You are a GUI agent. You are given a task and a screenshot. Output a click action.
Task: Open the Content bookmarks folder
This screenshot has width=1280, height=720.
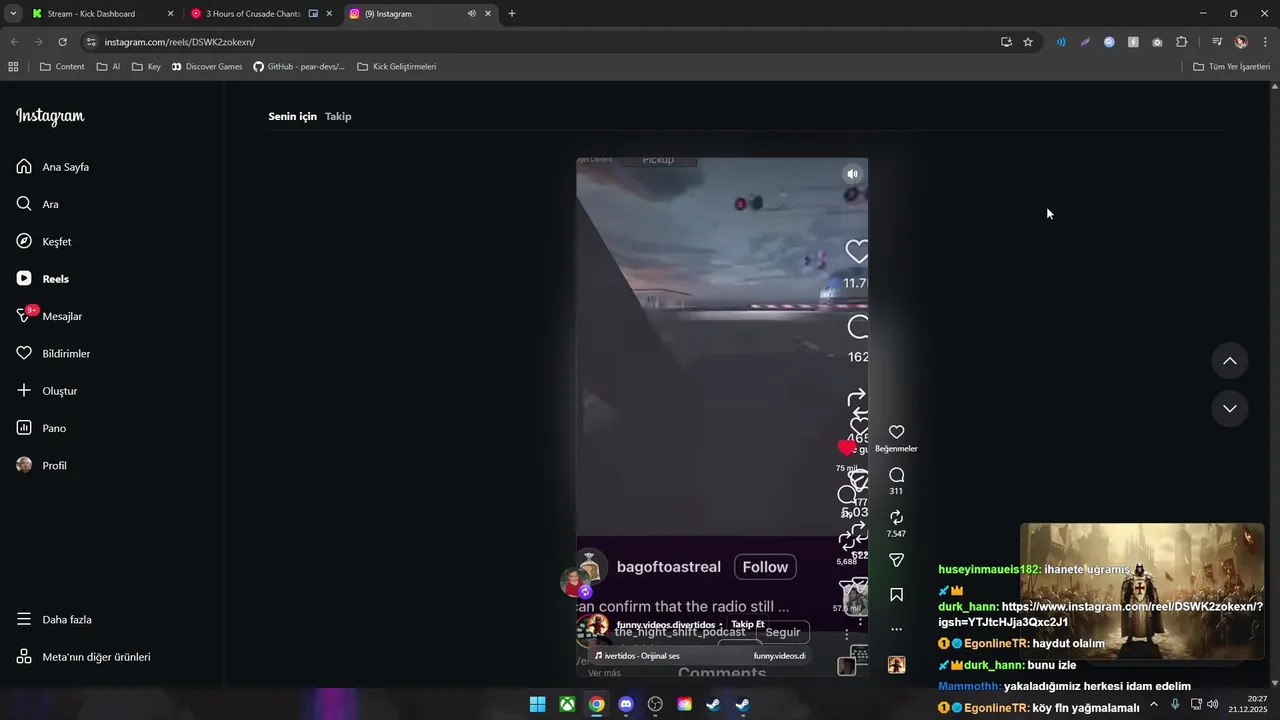pyautogui.click(x=62, y=67)
